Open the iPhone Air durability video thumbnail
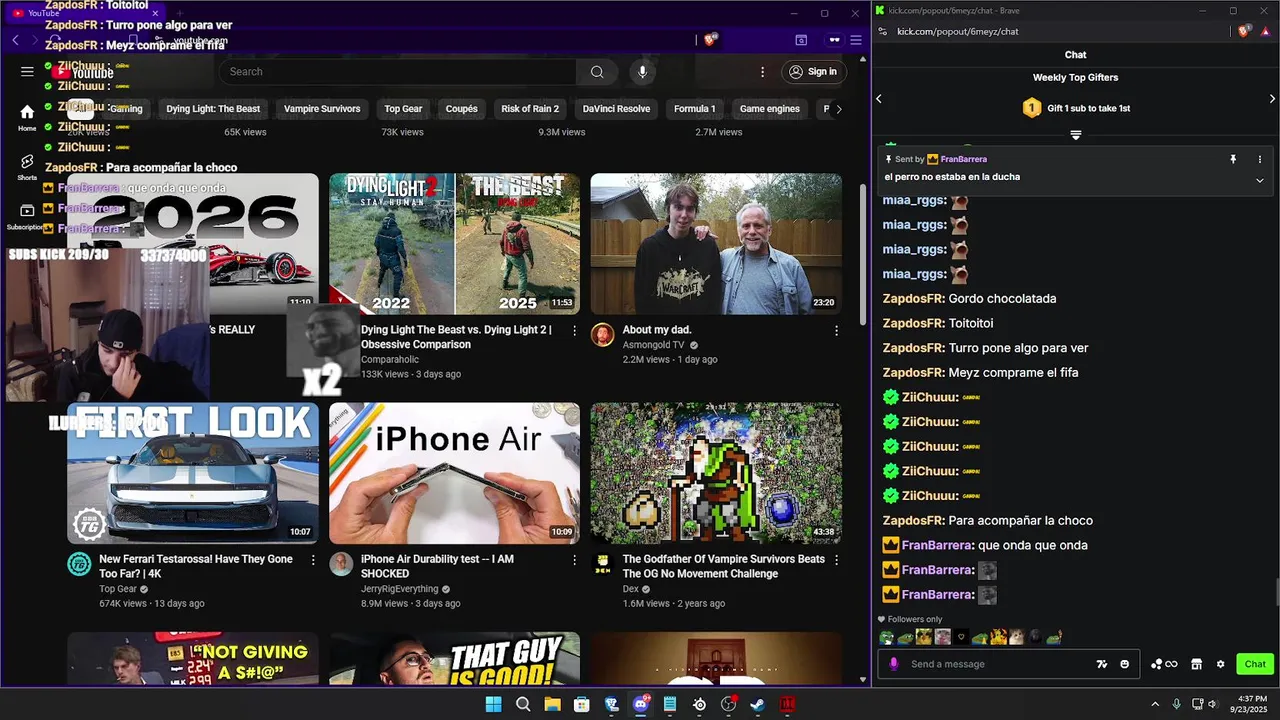The width and height of the screenshot is (1280, 720). point(454,473)
